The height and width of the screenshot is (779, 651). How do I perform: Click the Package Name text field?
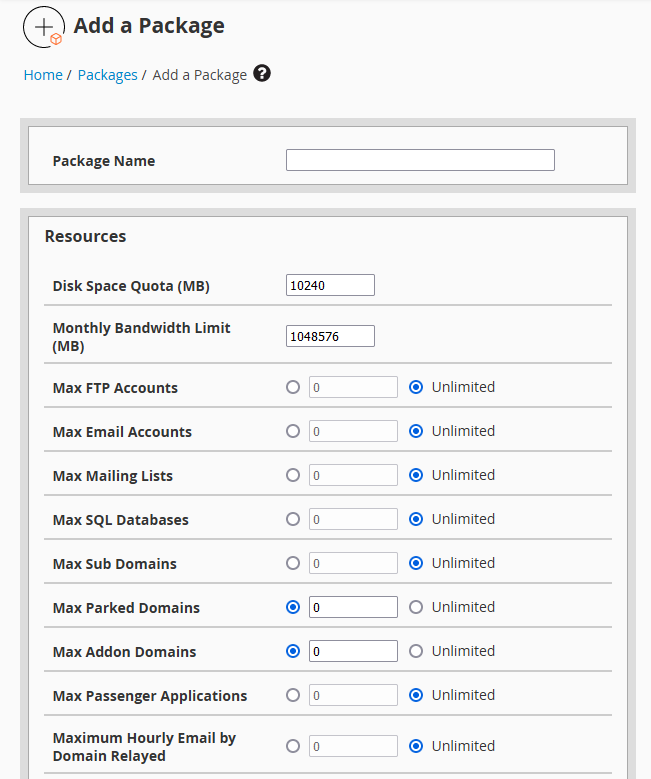point(420,160)
